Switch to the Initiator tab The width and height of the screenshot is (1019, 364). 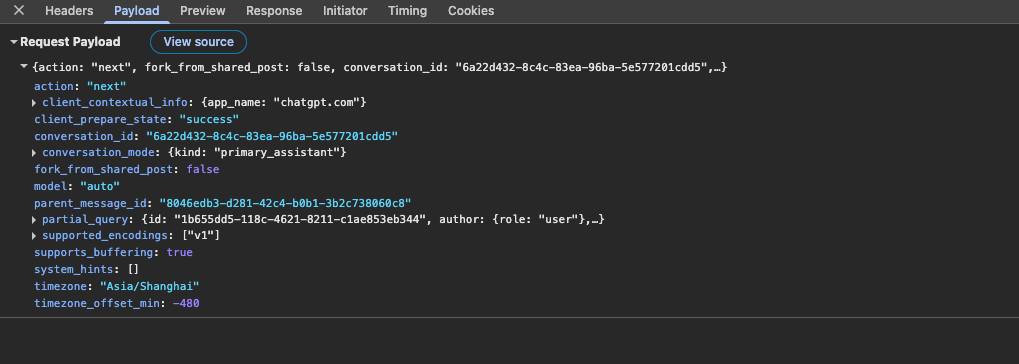345,11
